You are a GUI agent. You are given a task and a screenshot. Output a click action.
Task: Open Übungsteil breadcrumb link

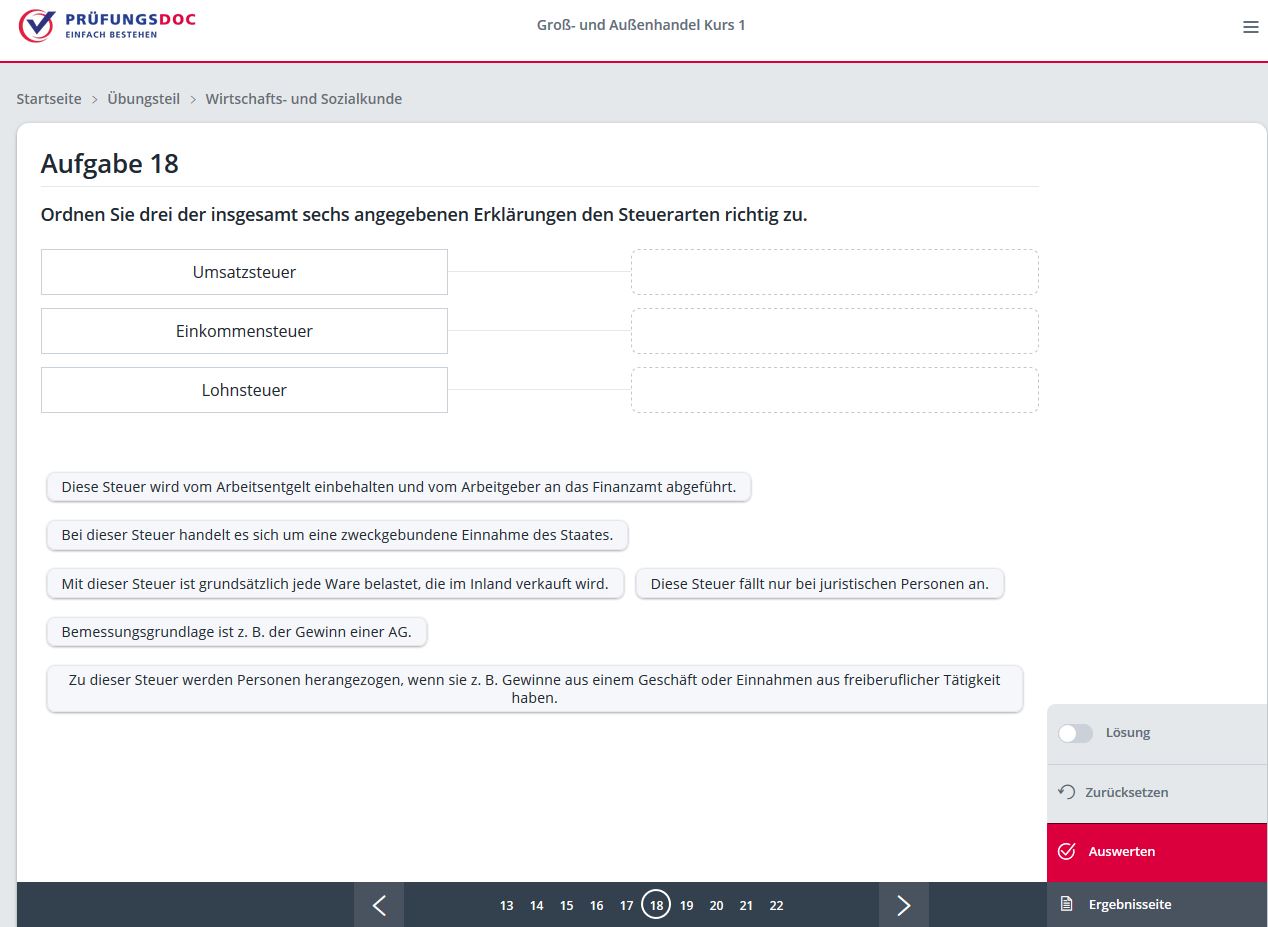(x=144, y=99)
